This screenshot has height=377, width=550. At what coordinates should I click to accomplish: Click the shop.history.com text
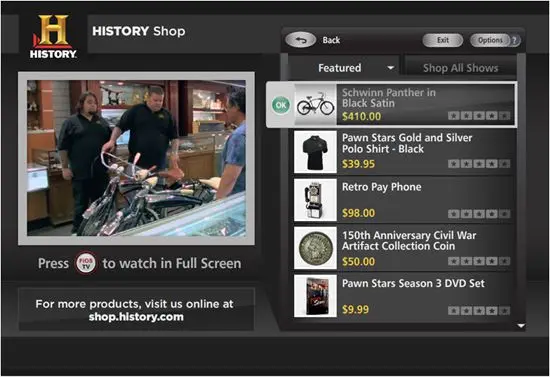pyautogui.click(x=136, y=317)
